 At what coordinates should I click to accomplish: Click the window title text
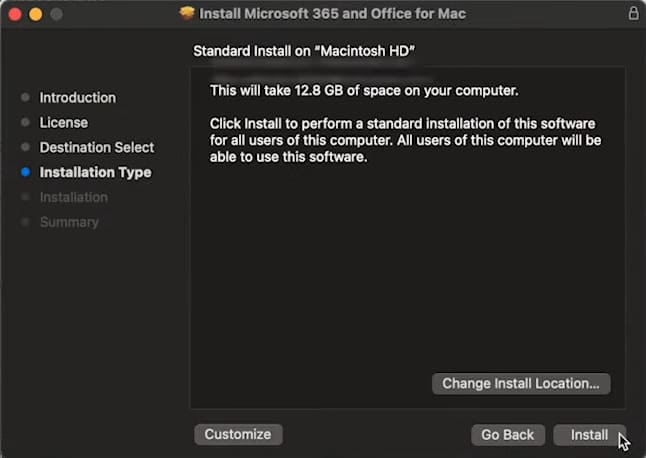click(x=332, y=14)
